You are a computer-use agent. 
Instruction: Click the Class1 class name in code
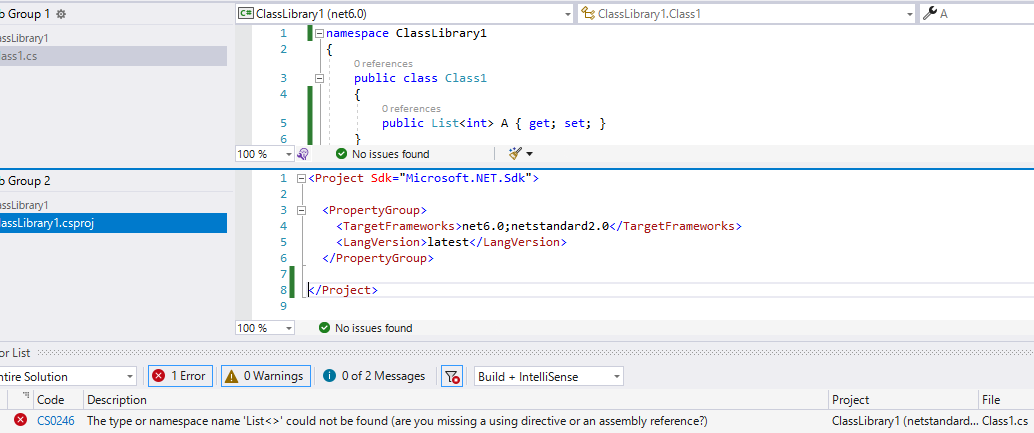point(466,78)
